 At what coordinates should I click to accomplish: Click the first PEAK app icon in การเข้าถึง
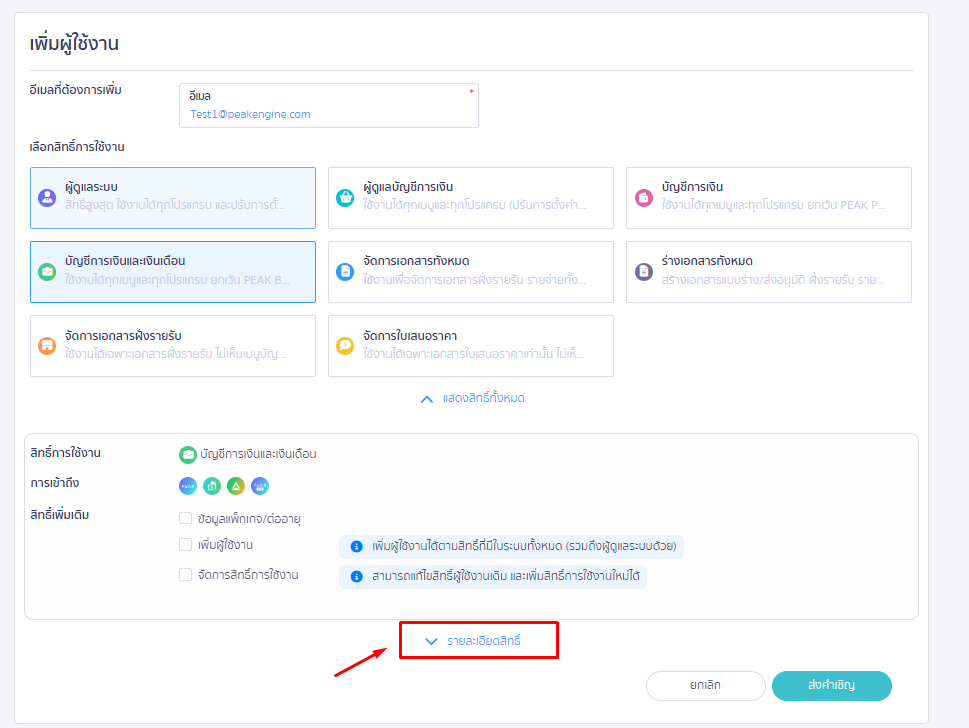coord(188,486)
